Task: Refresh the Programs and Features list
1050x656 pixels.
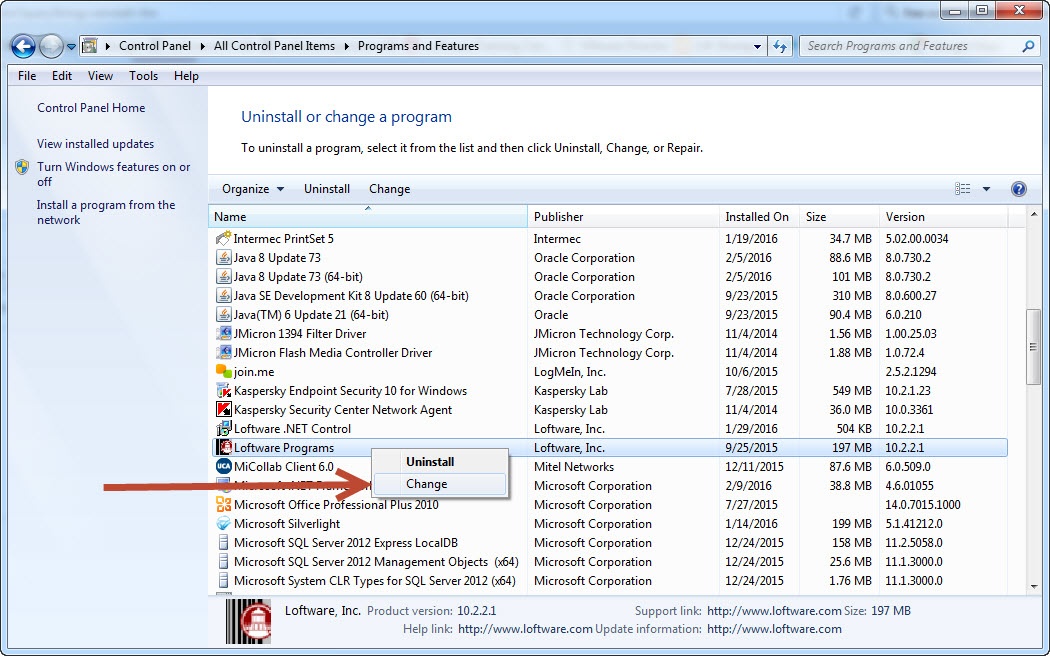Action: pos(780,46)
